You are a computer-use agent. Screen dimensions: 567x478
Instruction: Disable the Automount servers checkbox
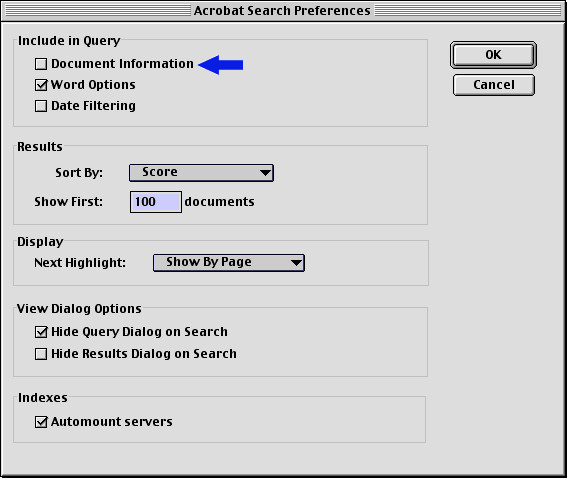pyautogui.click(x=41, y=422)
